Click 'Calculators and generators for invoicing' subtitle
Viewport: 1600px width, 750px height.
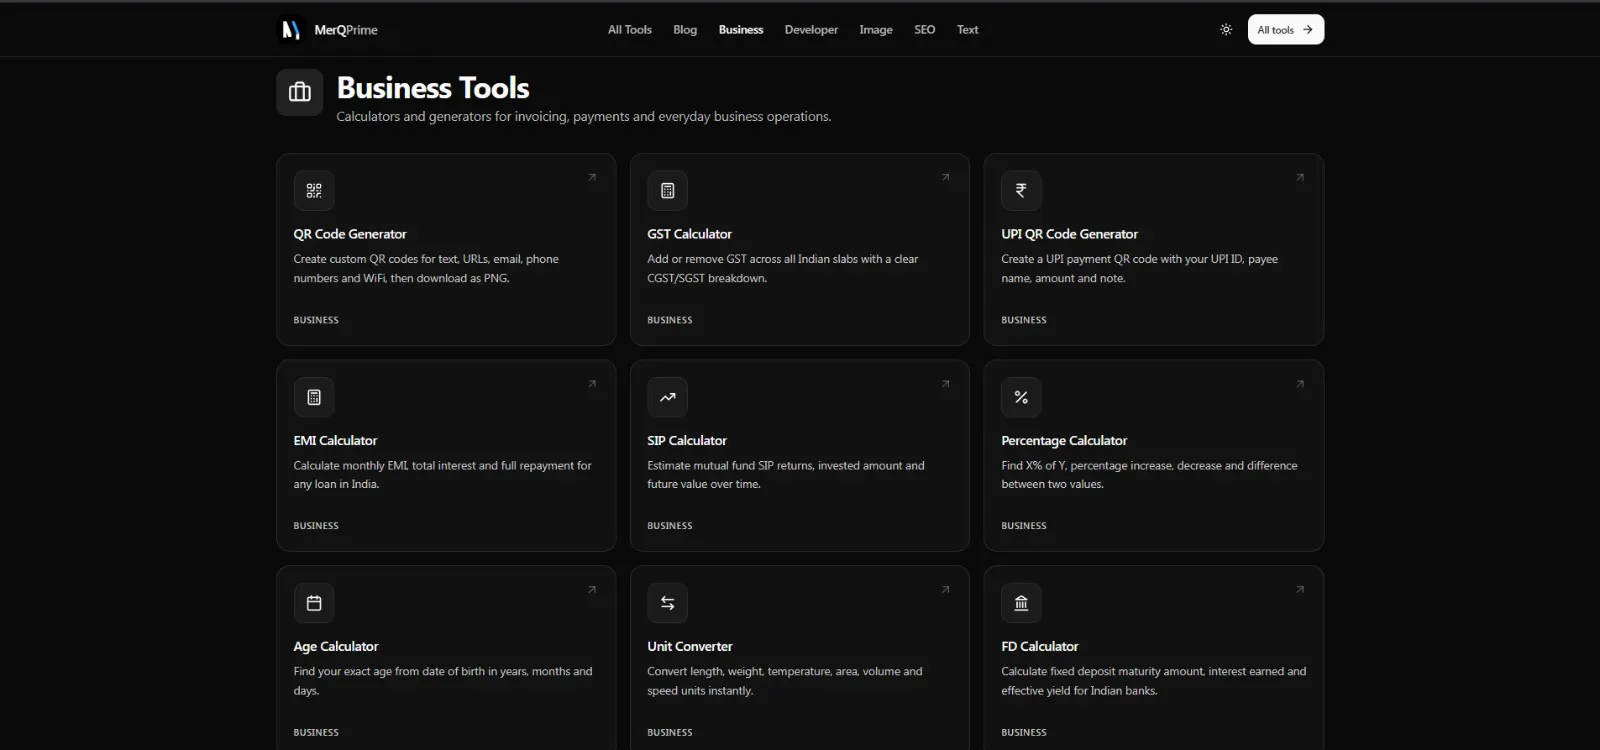pyautogui.click(x=584, y=117)
